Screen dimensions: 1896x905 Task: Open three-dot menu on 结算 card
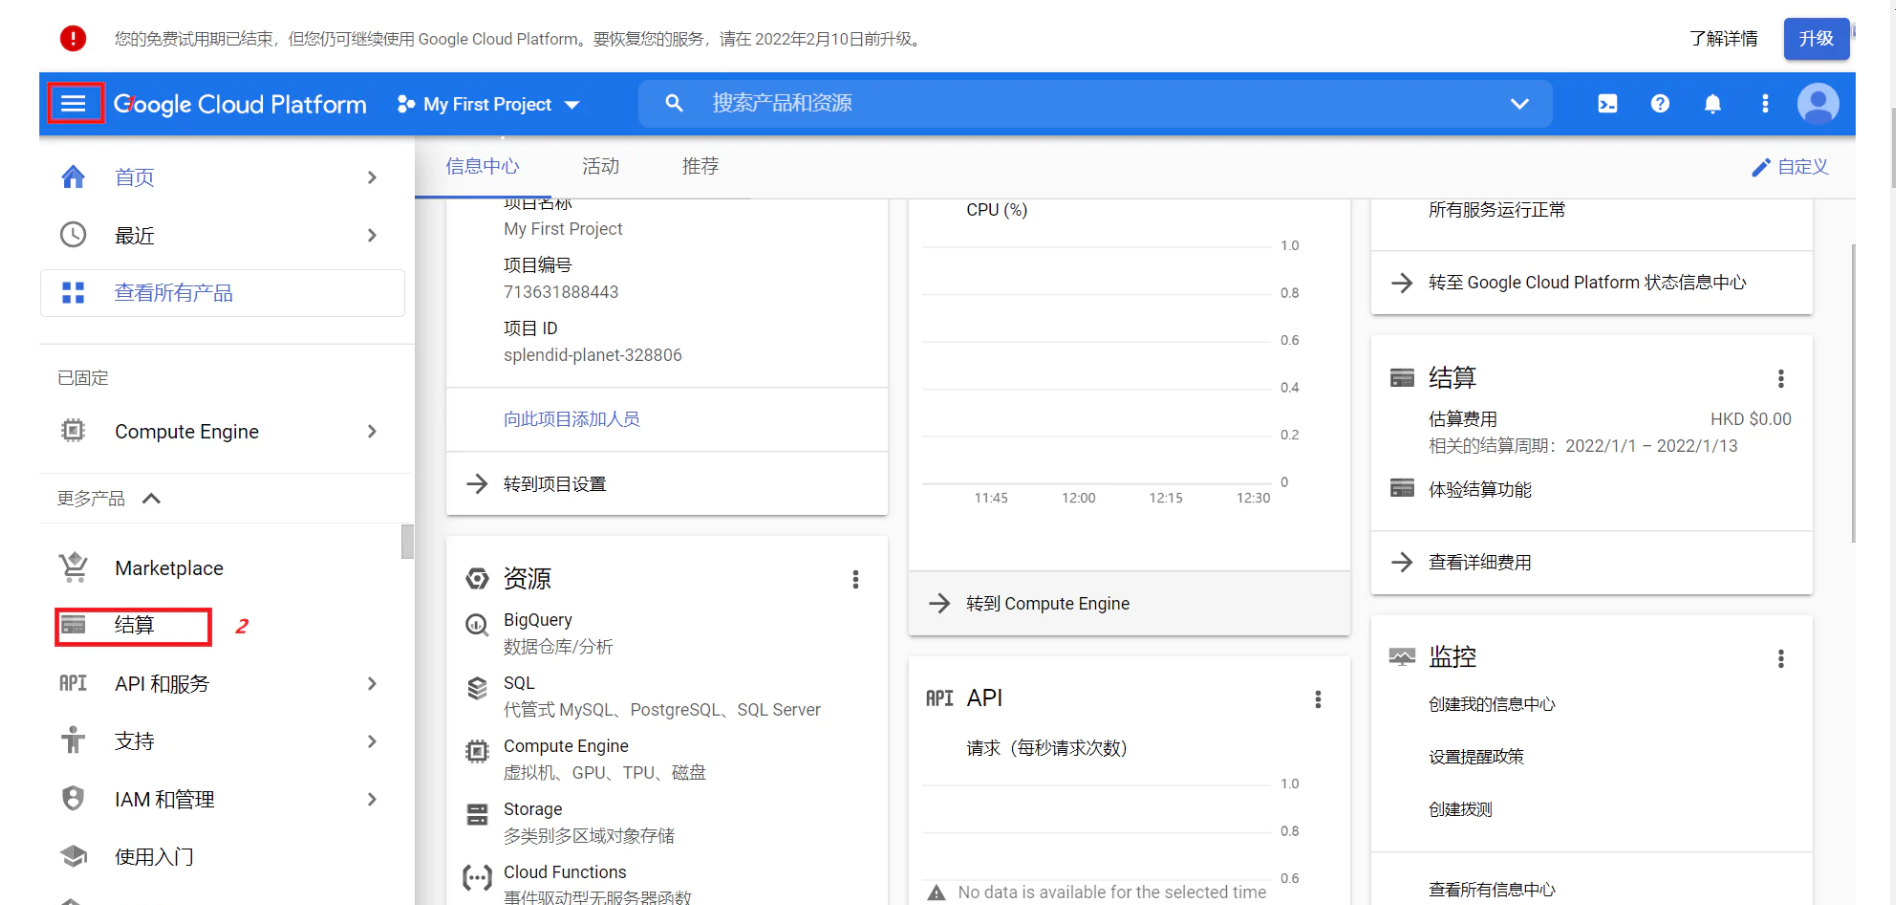tap(1780, 378)
